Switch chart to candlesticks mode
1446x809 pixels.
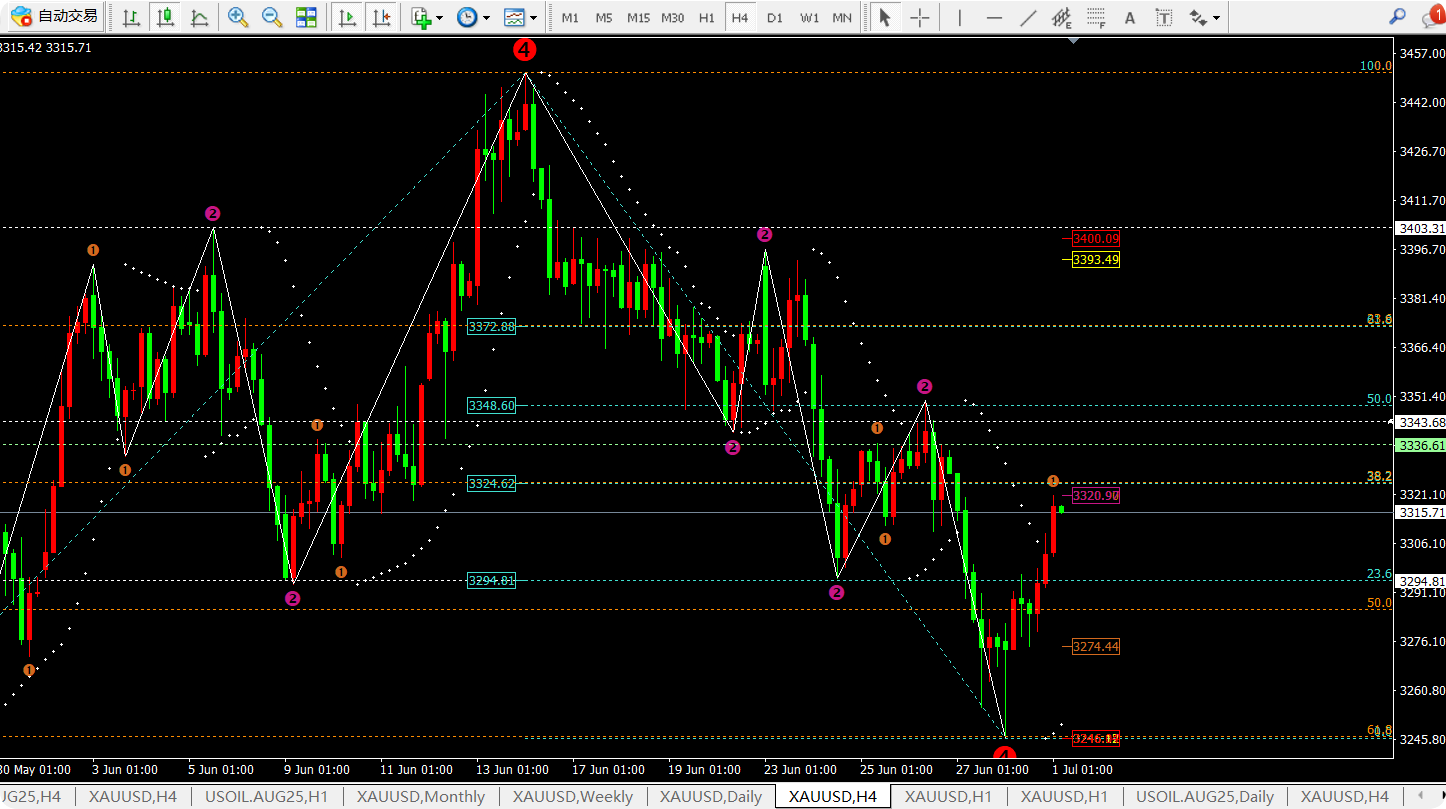[x=165, y=17]
